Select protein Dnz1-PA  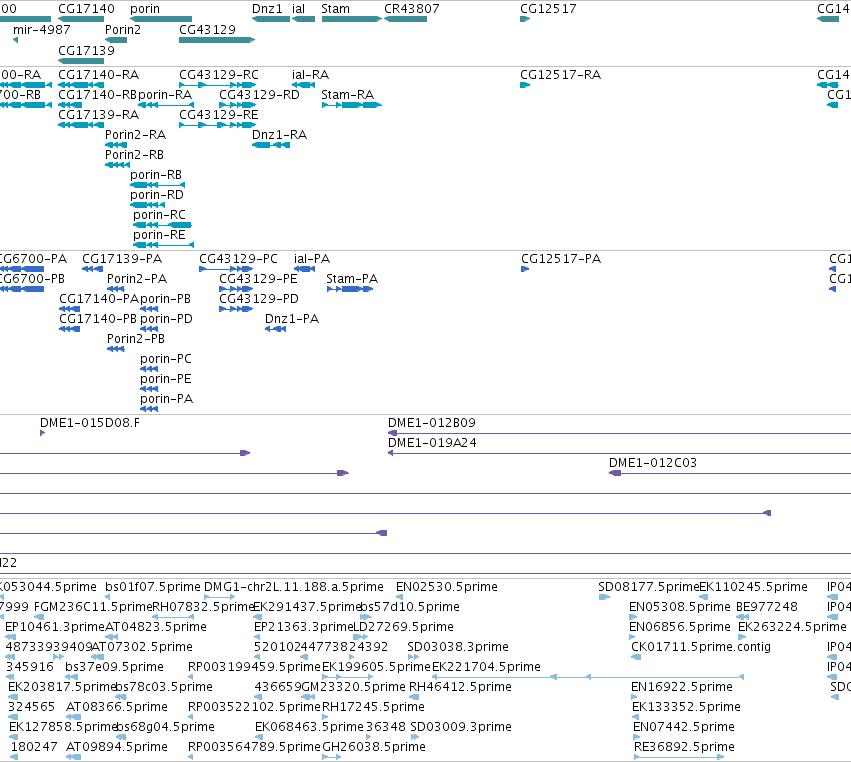point(276,329)
